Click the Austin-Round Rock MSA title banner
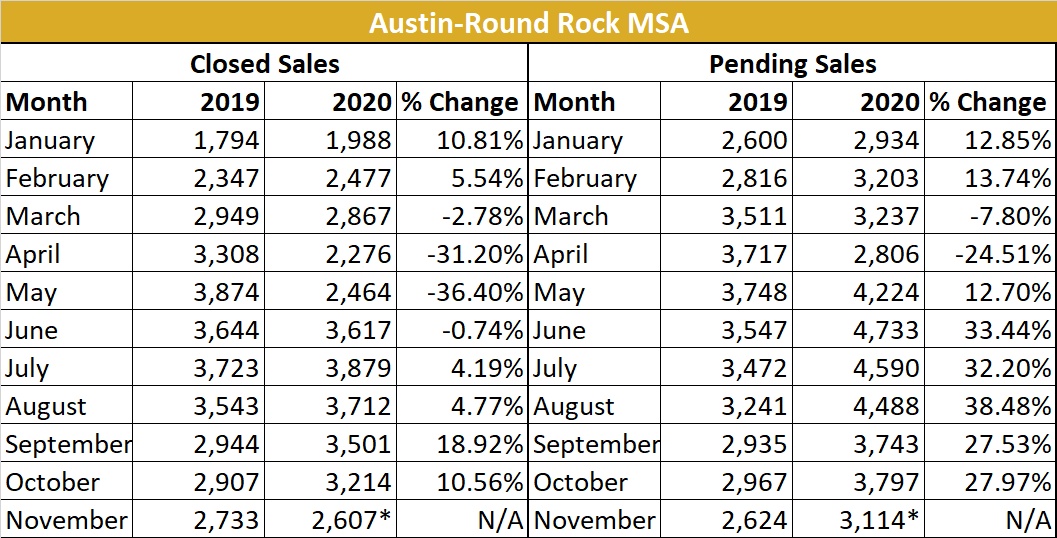This screenshot has width=1057, height=538. click(528, 22)
